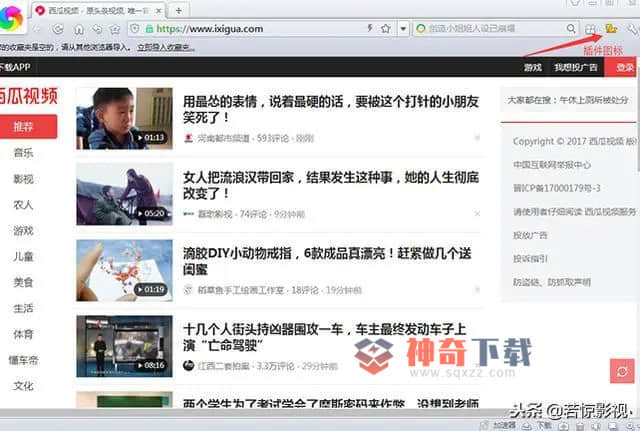Open 游戏 in top navigation
640x431 pixels.
tap(533, 67)
